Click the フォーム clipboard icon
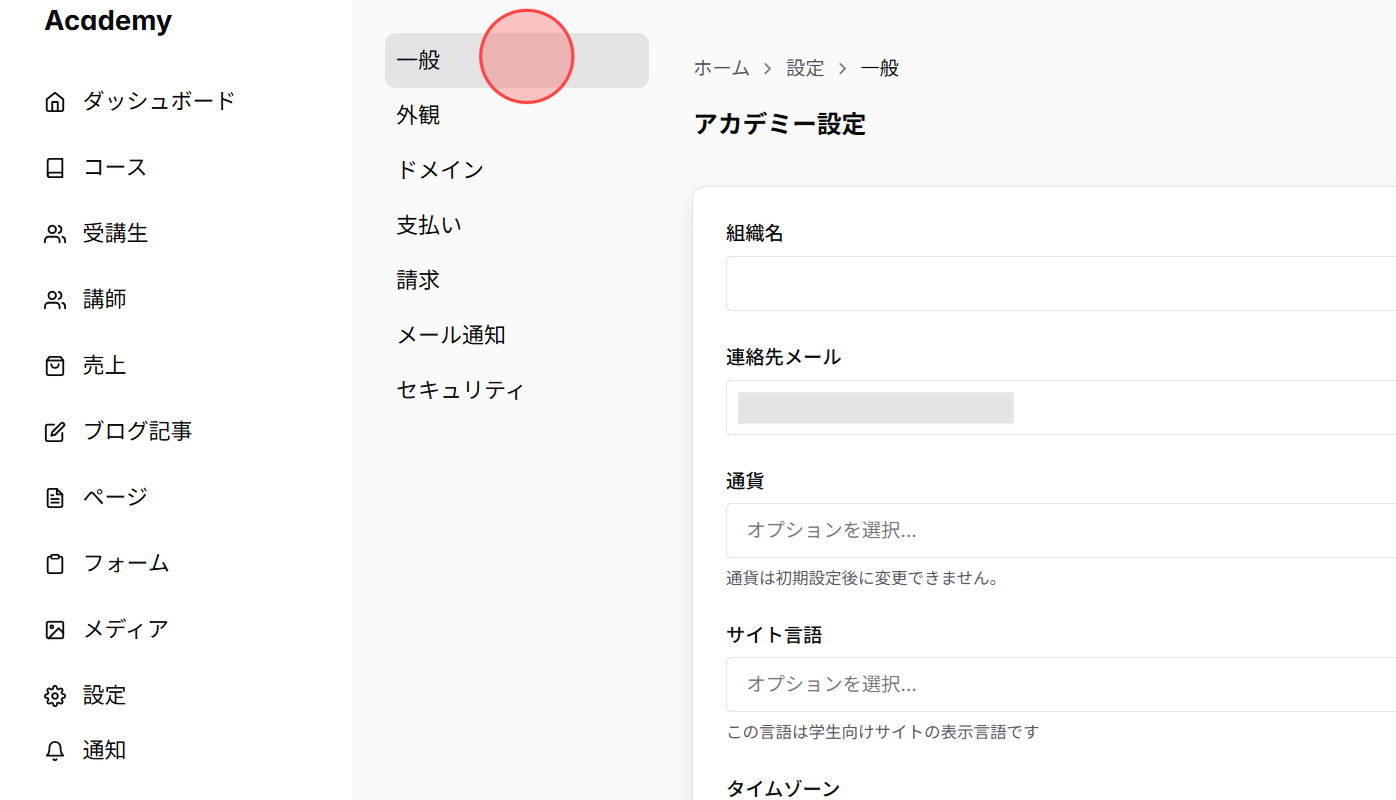 [x=55, y=562]
